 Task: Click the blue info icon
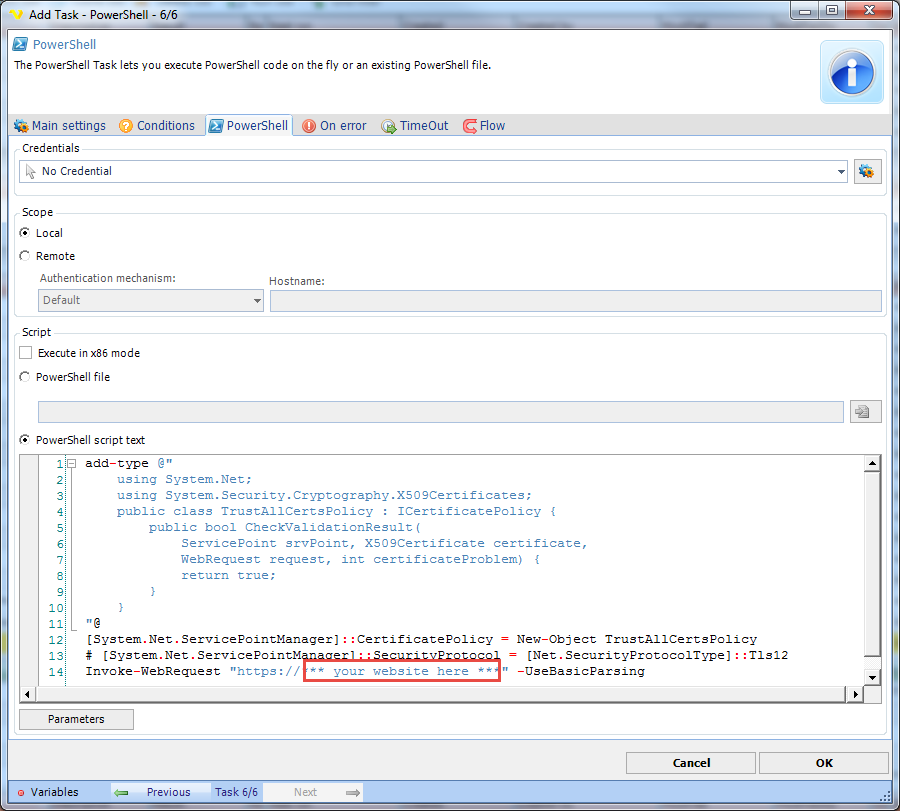click(851, 72)
